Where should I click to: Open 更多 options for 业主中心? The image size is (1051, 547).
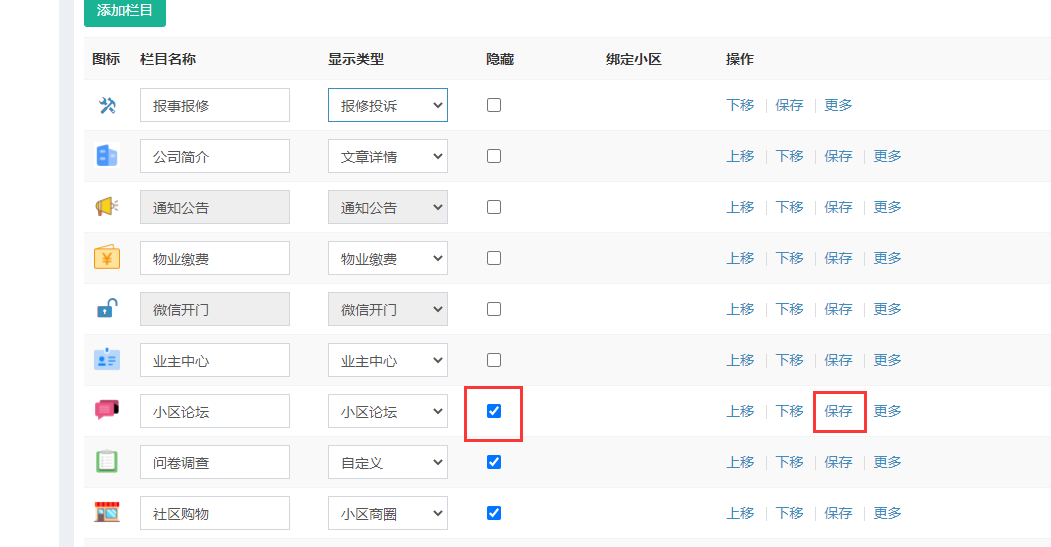(x=887, y=360)
